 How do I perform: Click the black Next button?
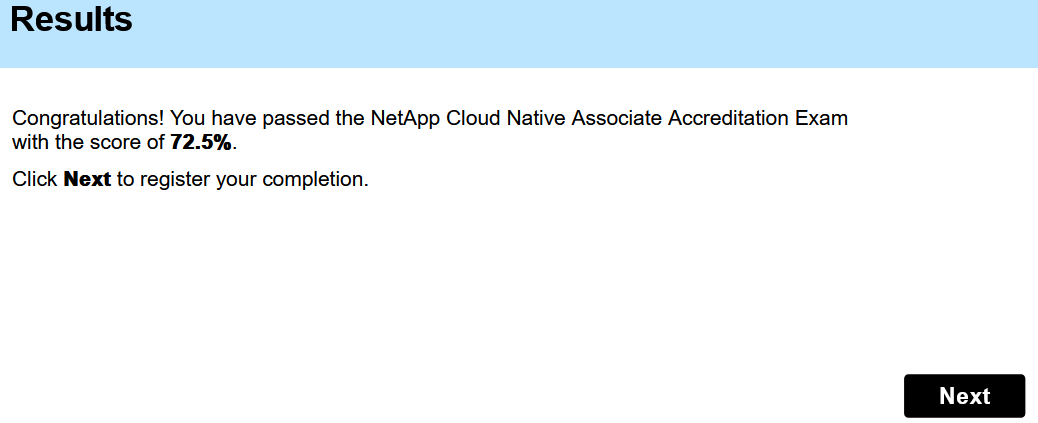point(964,396)
